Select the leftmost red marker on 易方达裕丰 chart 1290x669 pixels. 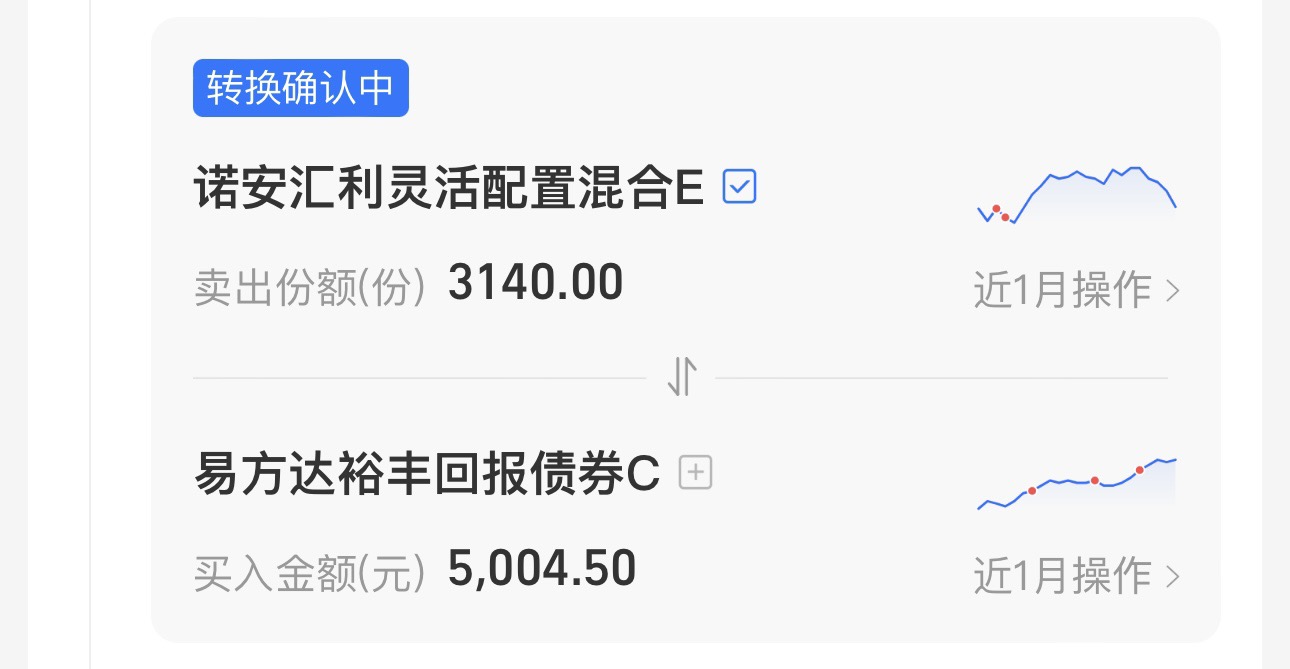click(1032, 491)
